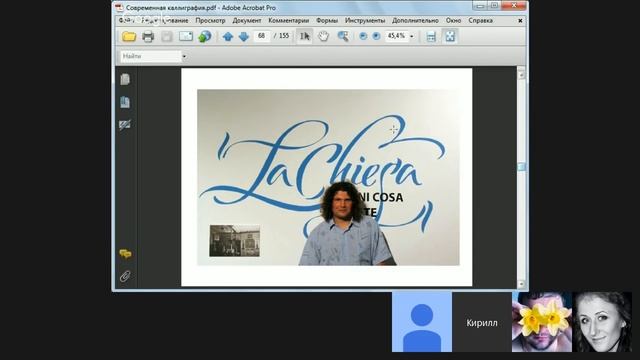Screen dimensions: 640x360
Task: Select the blank avatar participant tile
Action: coord(422,322)
